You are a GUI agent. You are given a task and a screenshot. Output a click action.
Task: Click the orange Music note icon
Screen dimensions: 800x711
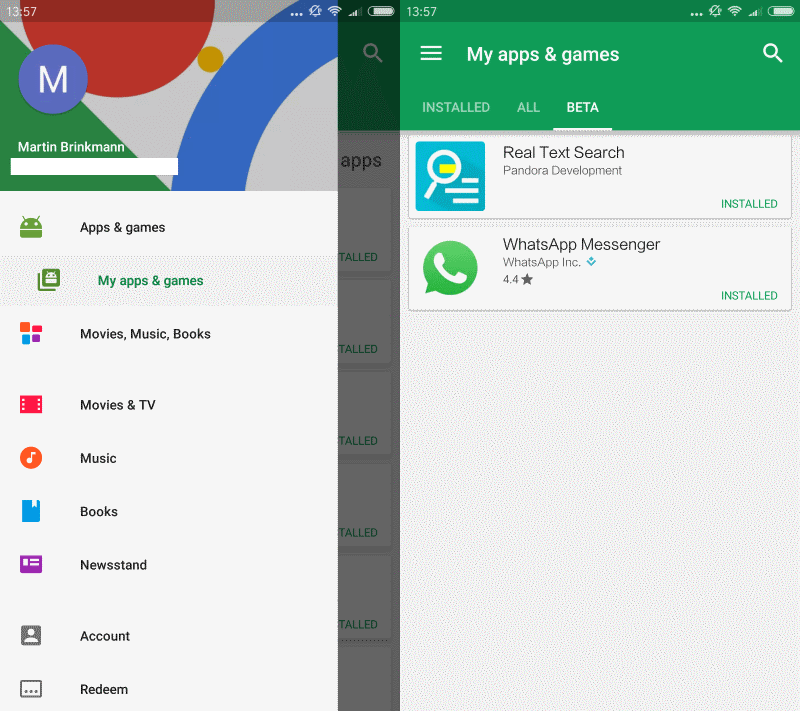tap(31, 458)
